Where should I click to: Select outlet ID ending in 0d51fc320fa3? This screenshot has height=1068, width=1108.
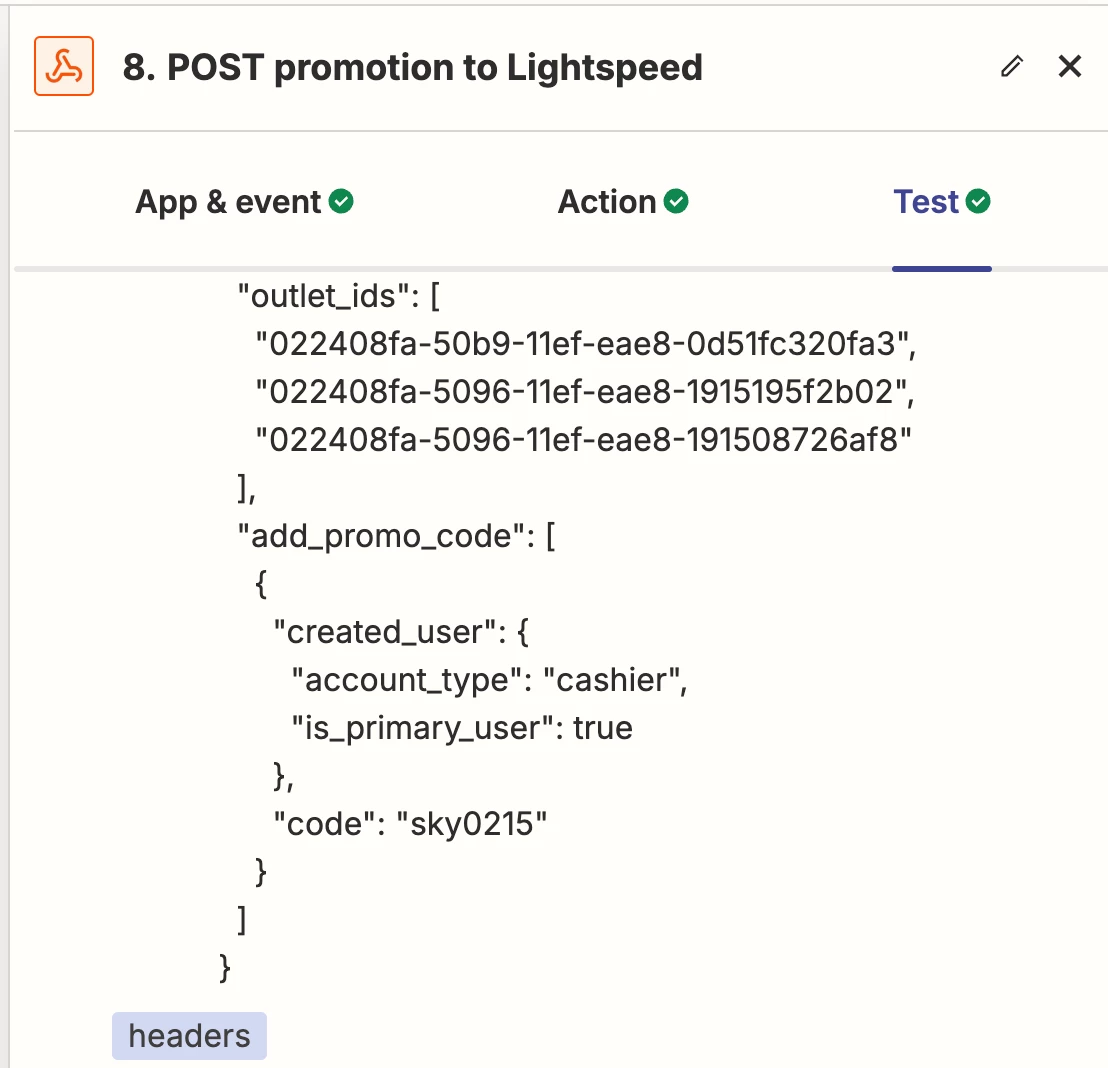585,344
